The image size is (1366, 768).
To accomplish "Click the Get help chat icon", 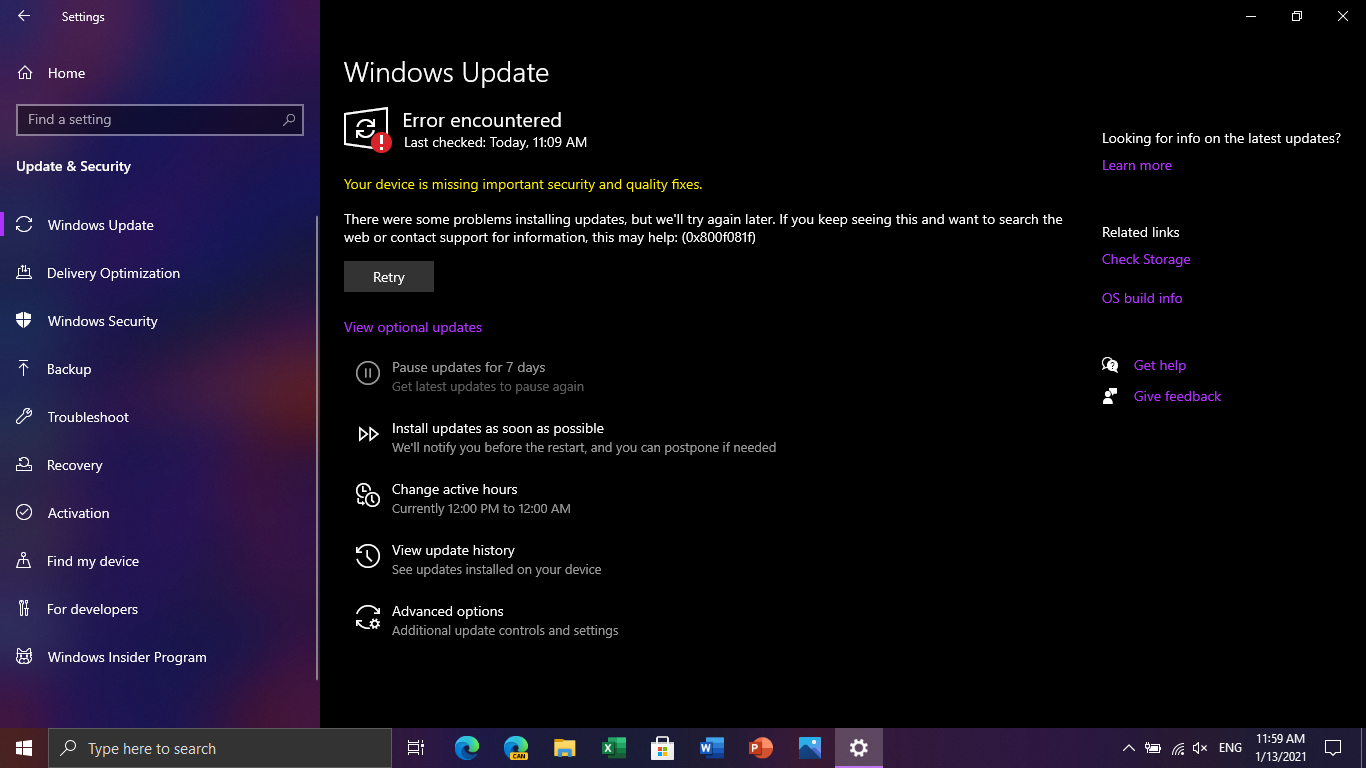I will [x=1110, y=365].
